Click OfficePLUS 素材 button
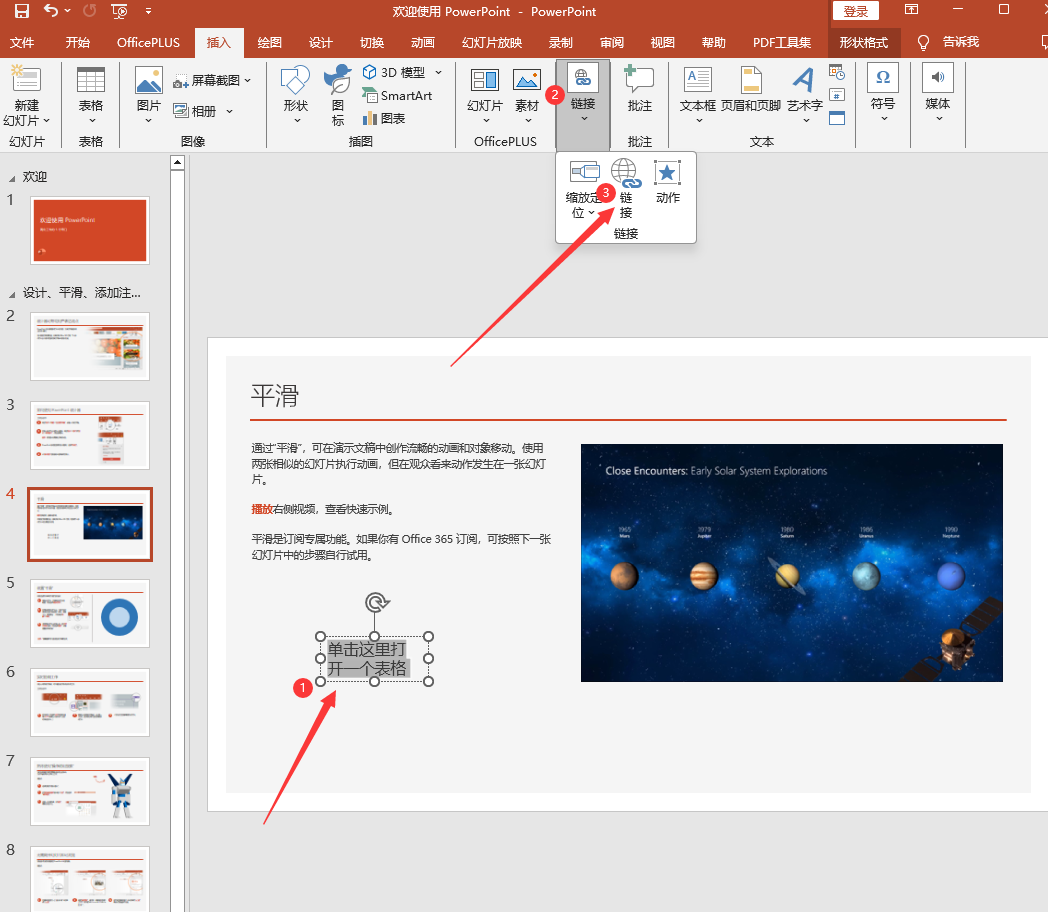Image resolution: width=1048 pixels, height=912 pixels. click(x=527, y=95)
